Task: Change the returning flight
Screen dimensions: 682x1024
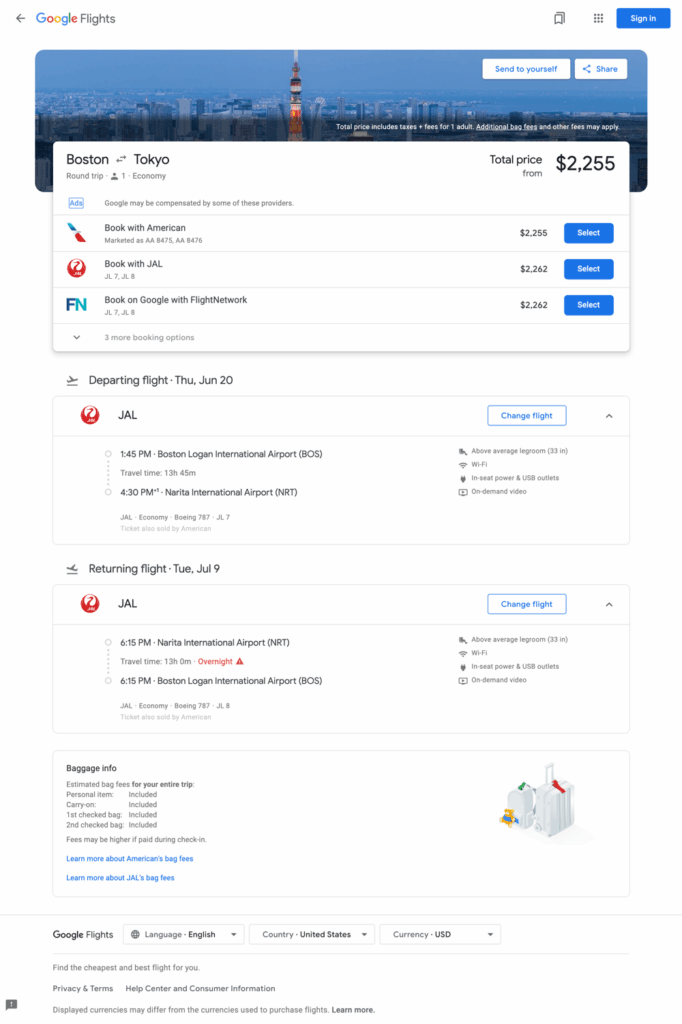Action: 527,603
